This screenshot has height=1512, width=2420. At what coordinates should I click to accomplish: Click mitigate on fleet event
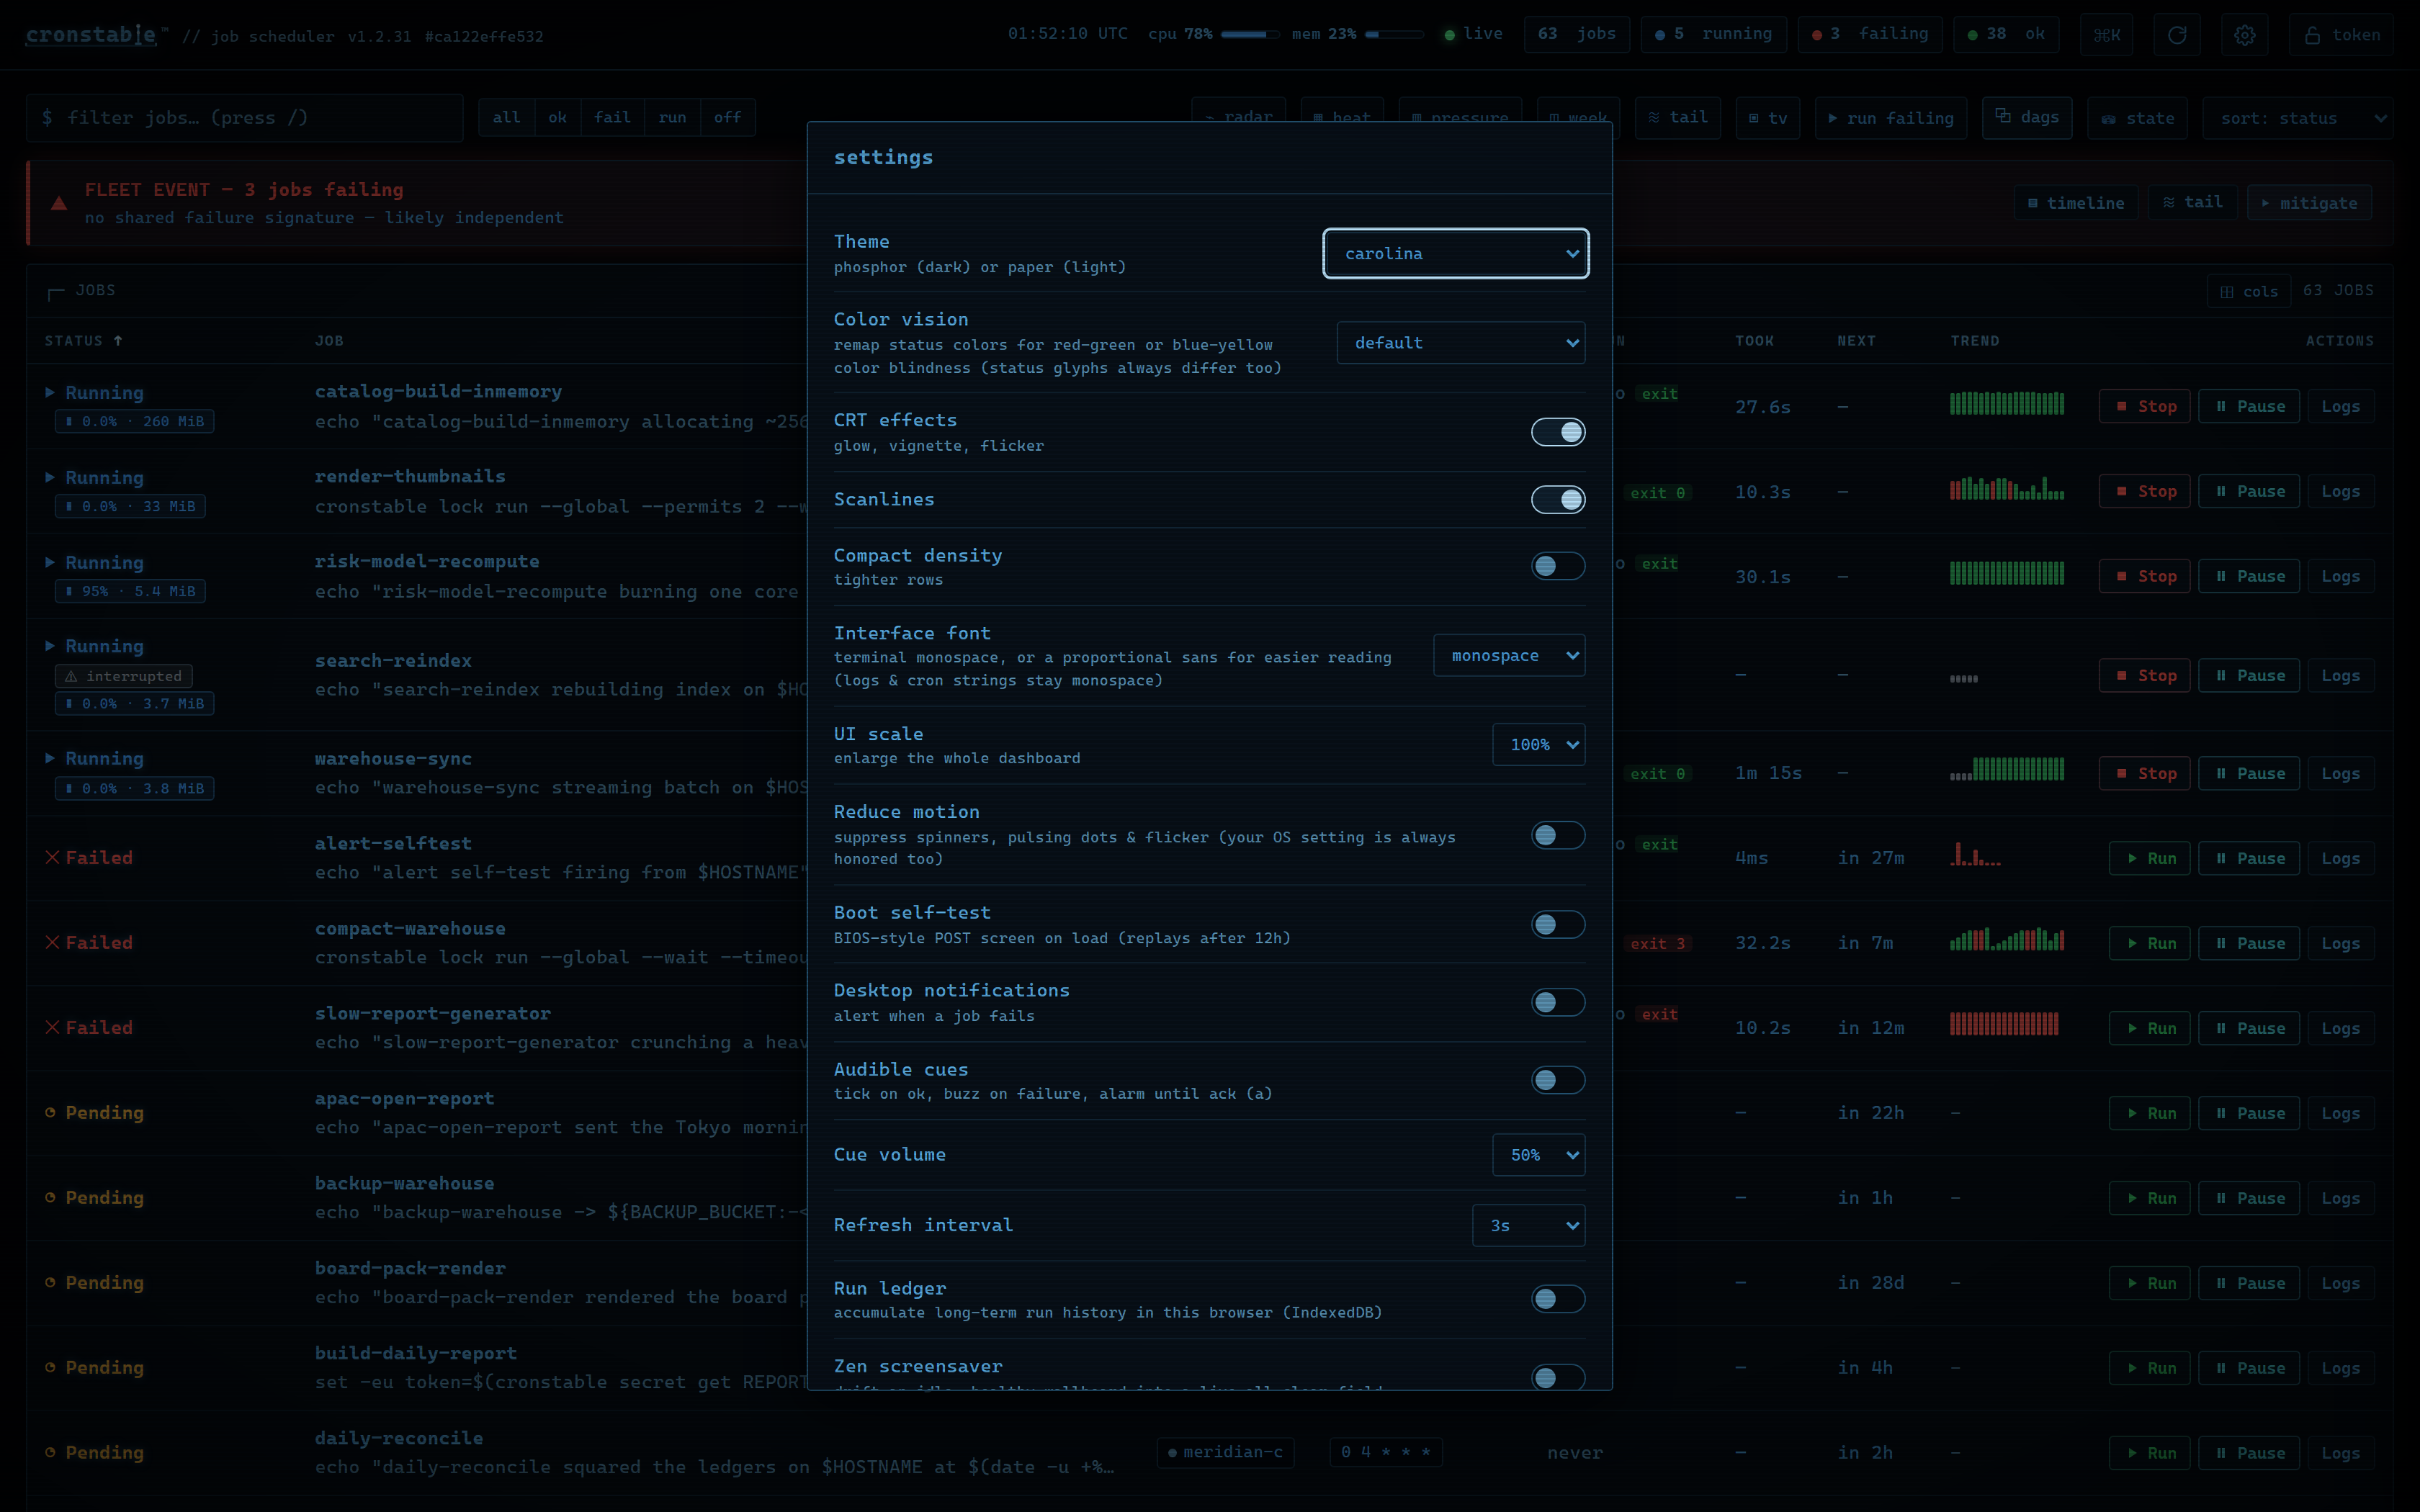tap(2309, 203)
